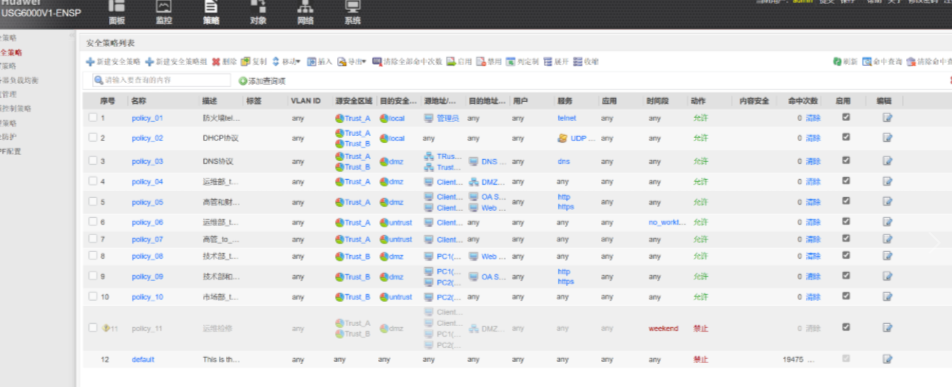Screen dimensions: 952x387
Task: Open the policy_04 link
Action: pyautogui.click(x=147, y=182)
